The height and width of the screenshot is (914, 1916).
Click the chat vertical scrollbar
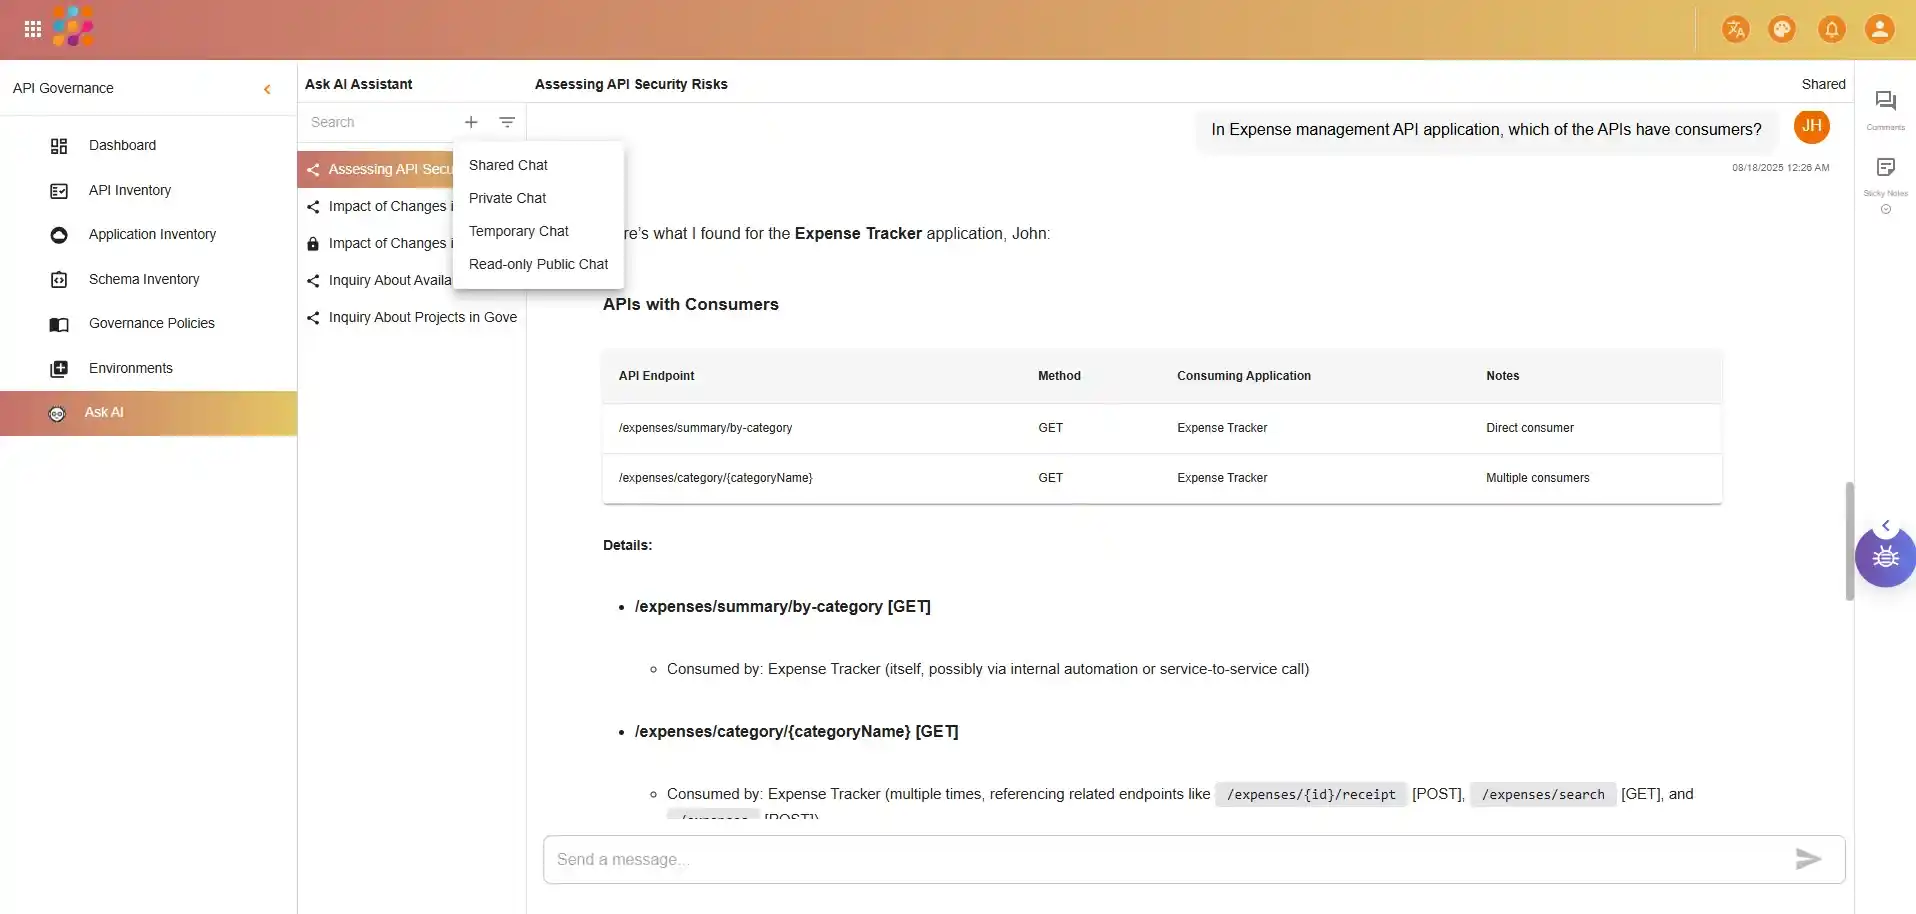tap(1849, 540)
